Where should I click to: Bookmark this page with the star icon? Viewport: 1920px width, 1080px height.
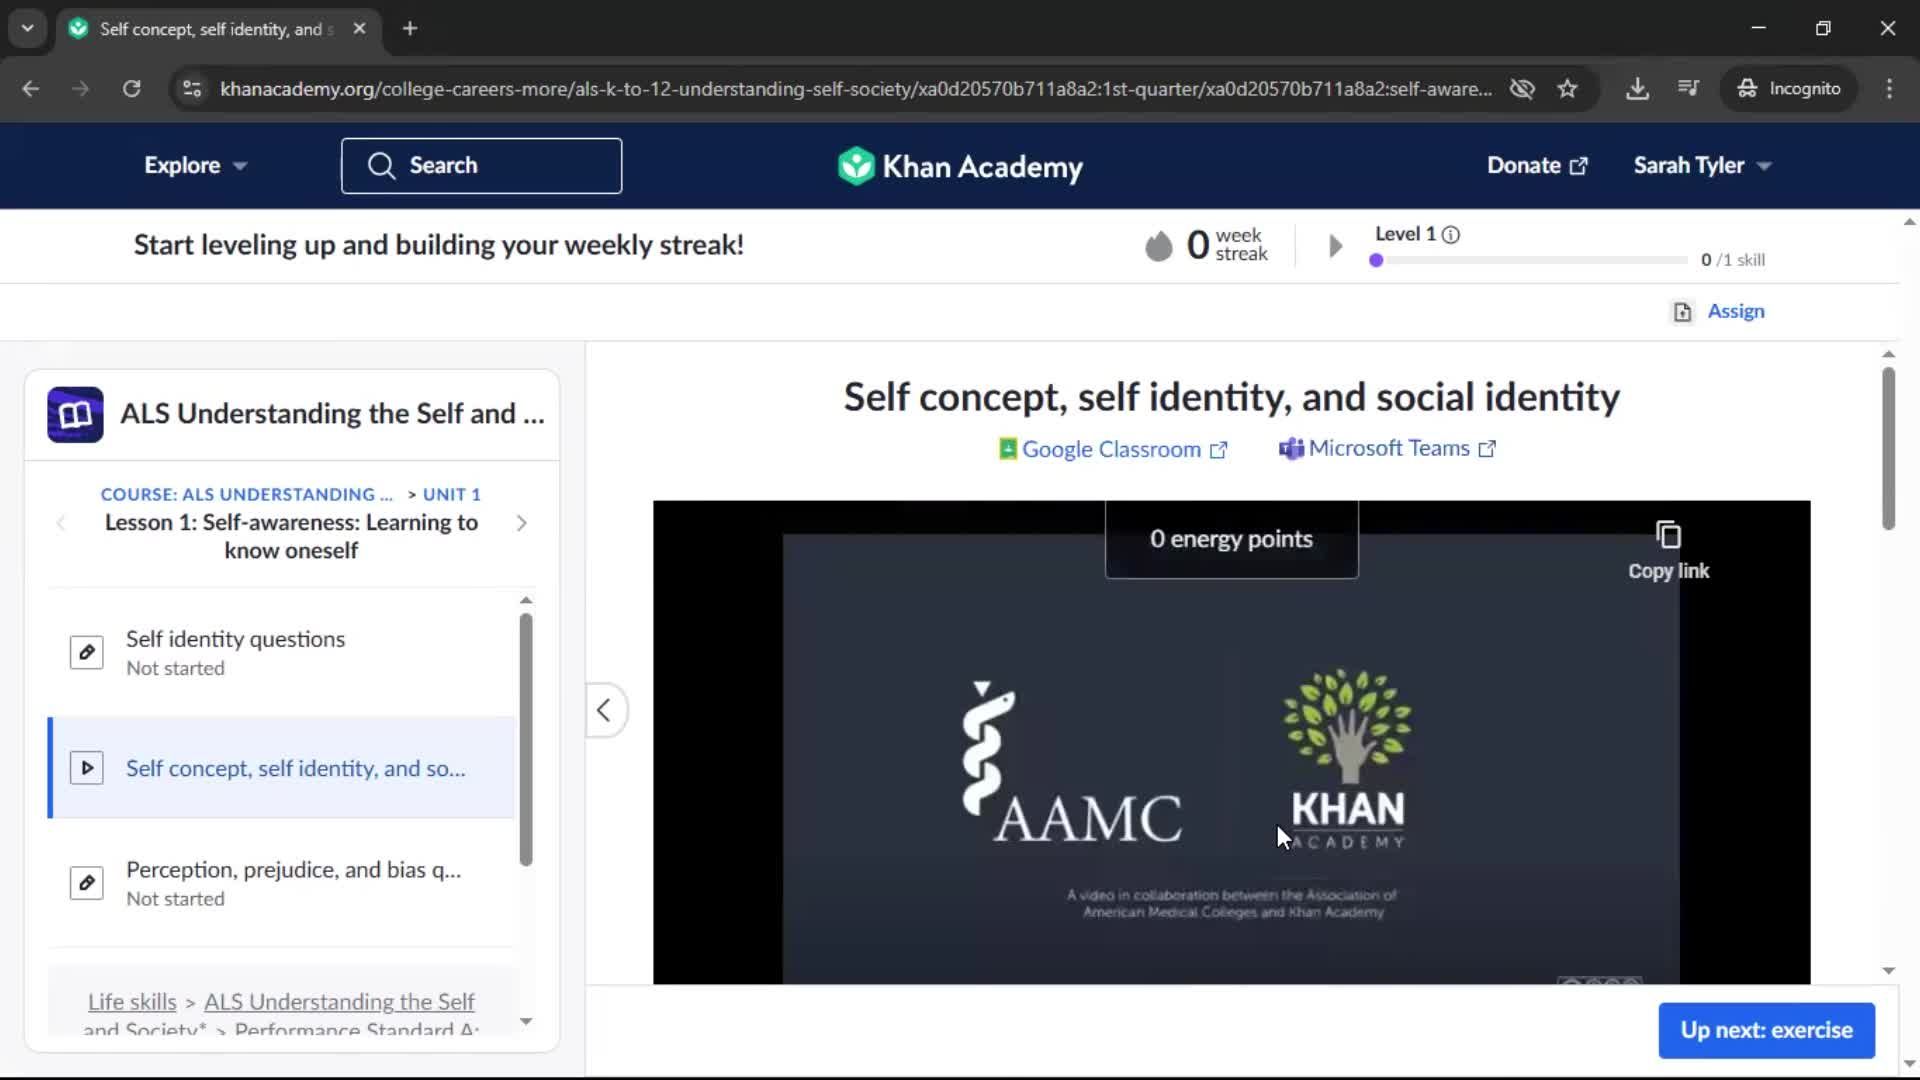(1567, 89)
